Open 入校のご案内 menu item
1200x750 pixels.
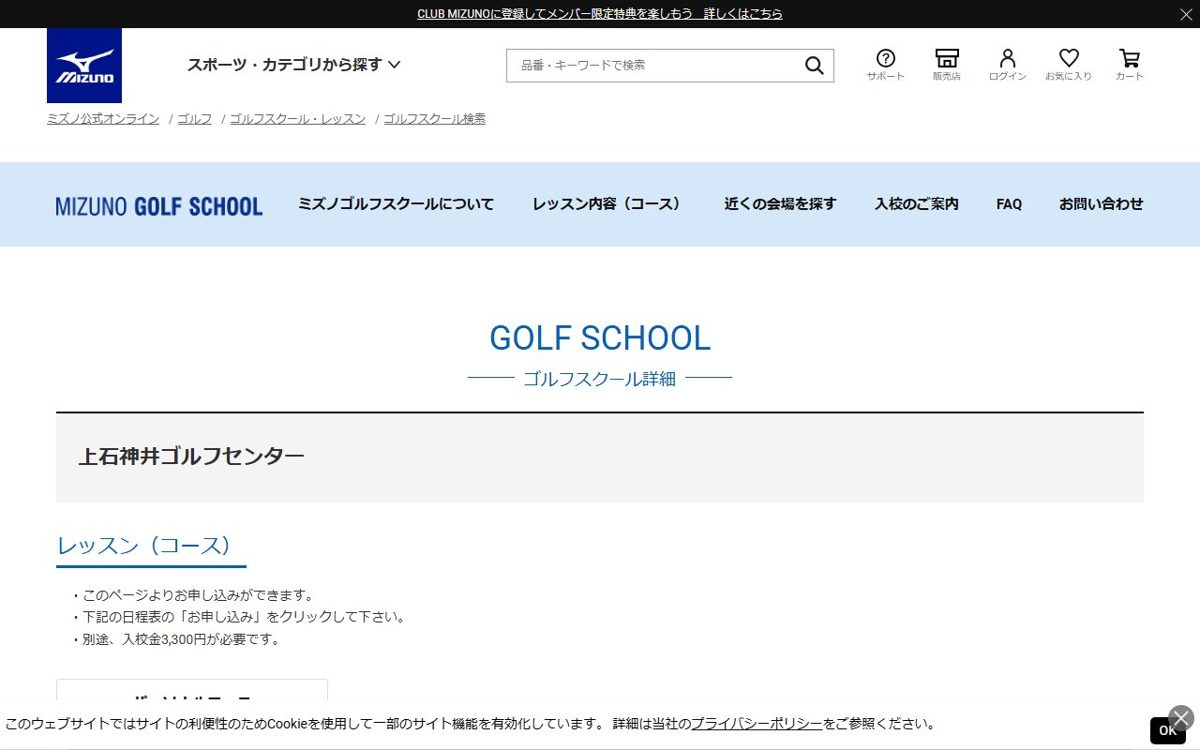(x=916, y=204)
